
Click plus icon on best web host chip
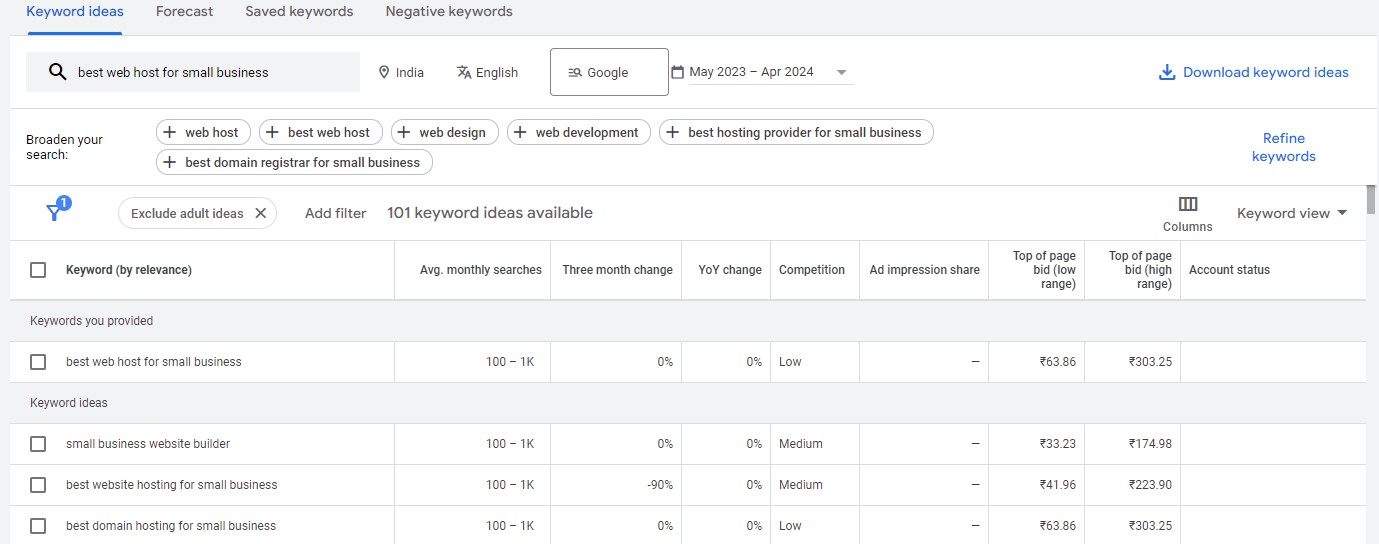click(273, 132)
